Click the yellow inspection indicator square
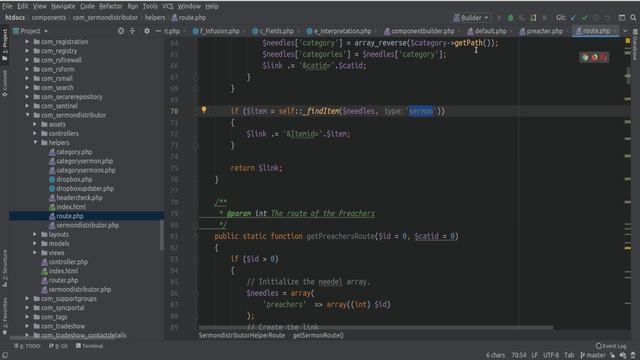Image resolution: width=640 pixels, height=360 pixels. coord(628,41)
